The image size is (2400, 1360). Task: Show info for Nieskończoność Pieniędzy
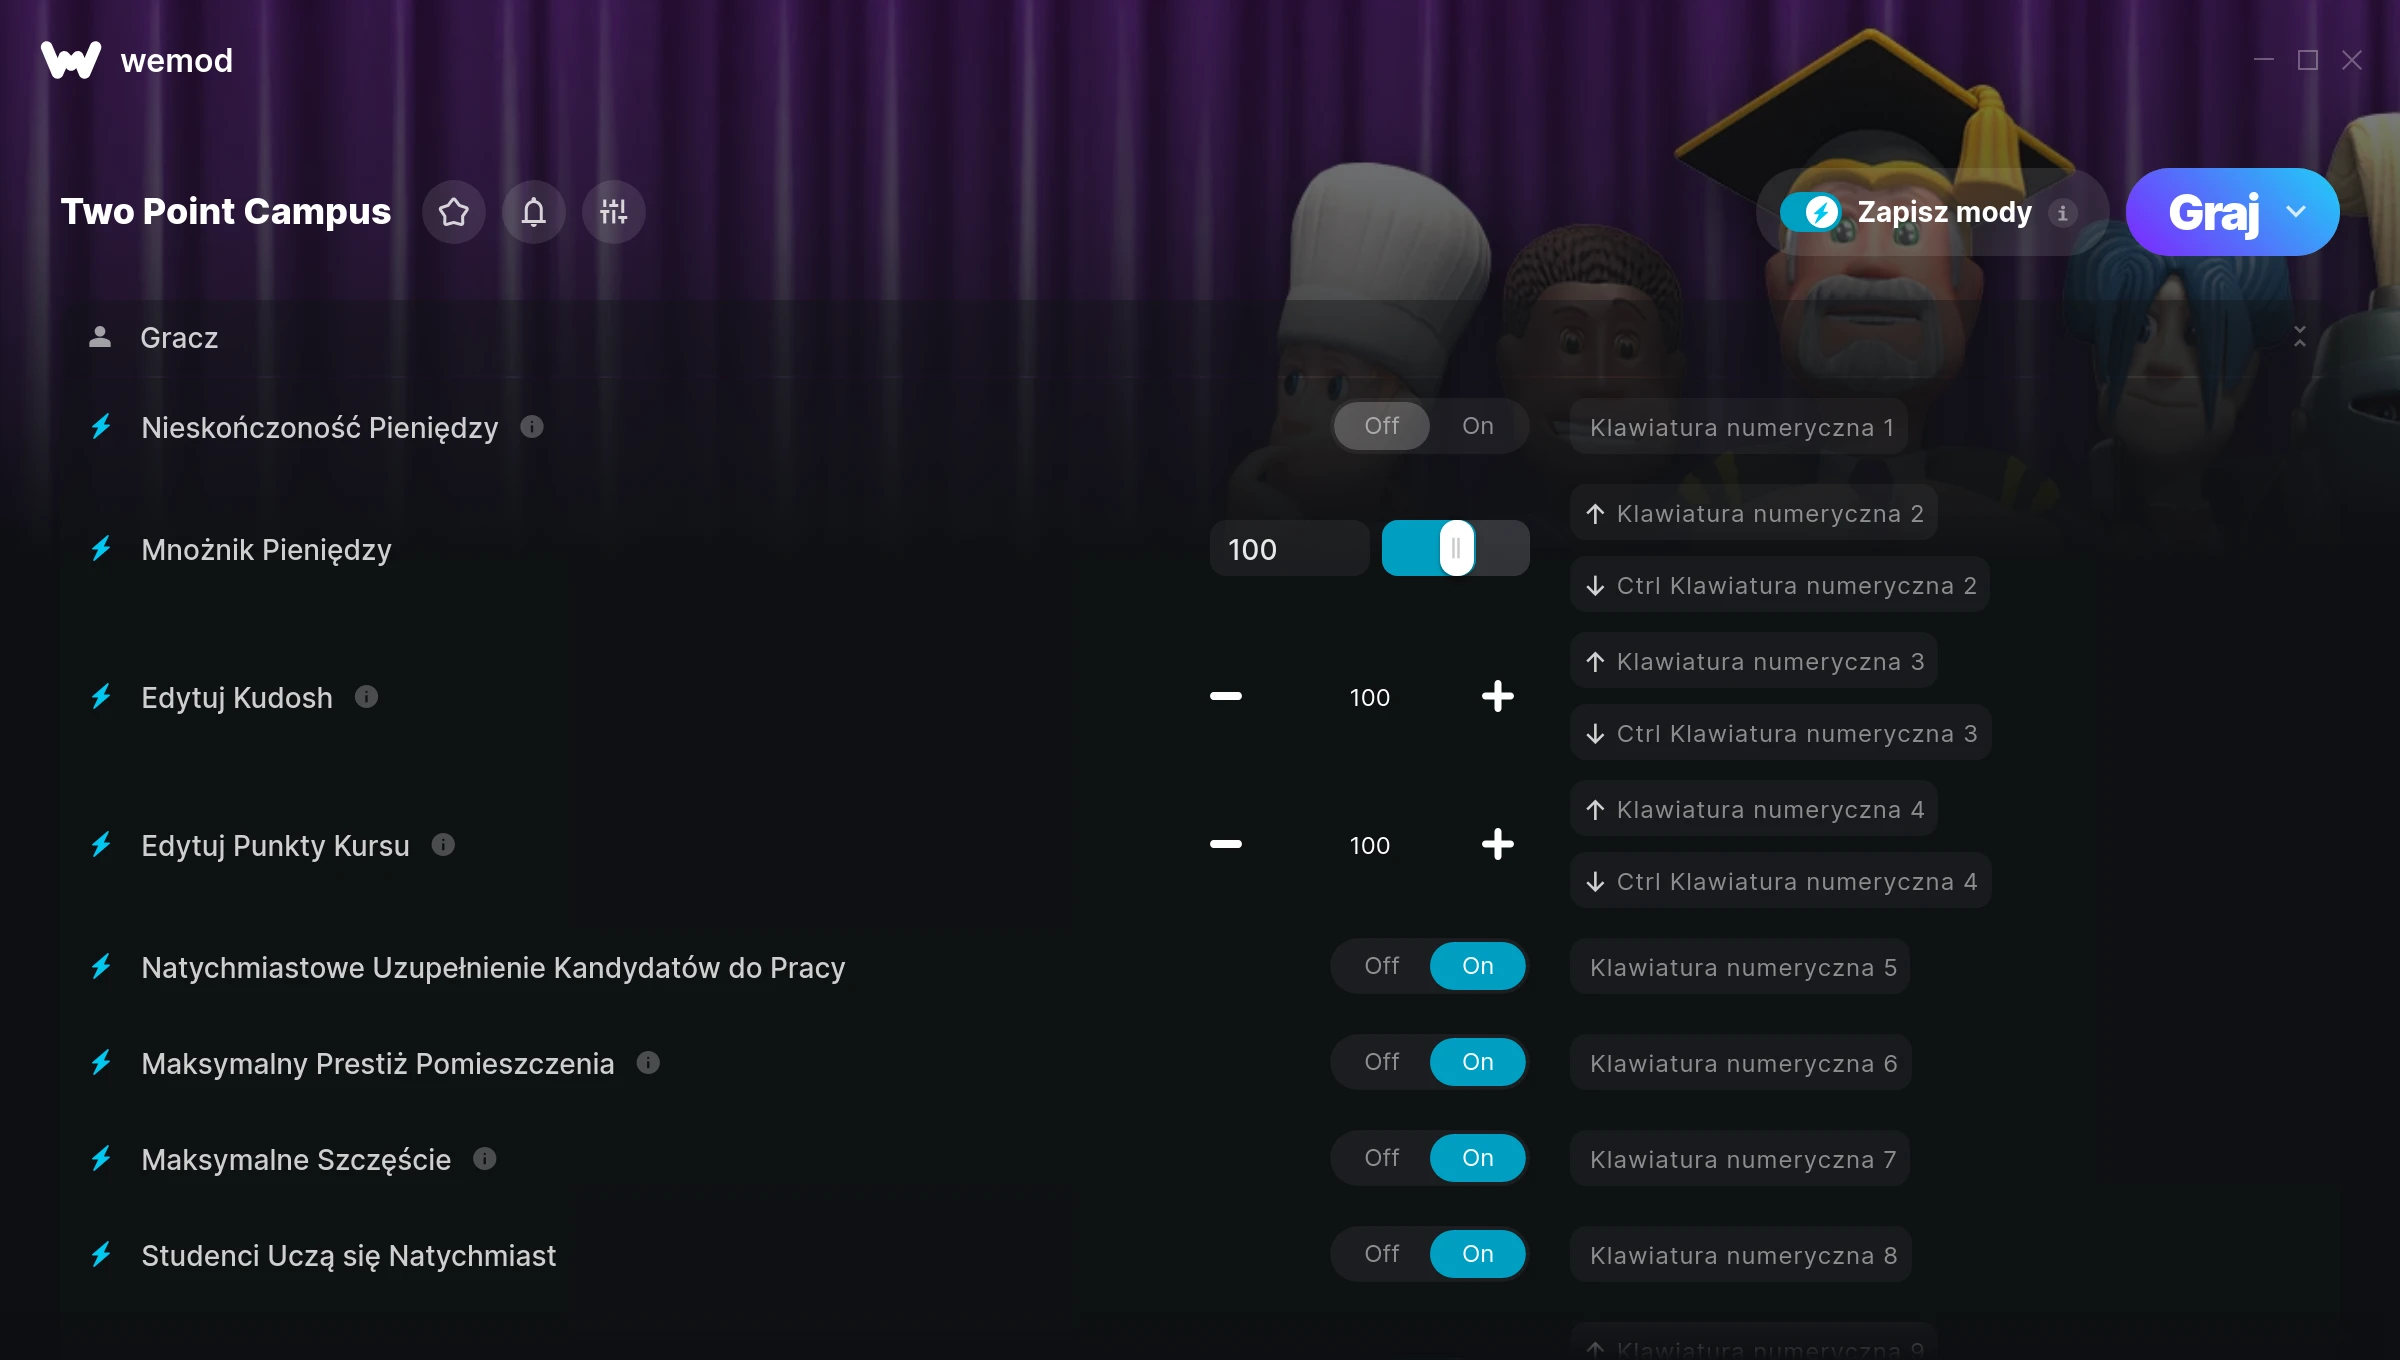(x=532, y=427)
